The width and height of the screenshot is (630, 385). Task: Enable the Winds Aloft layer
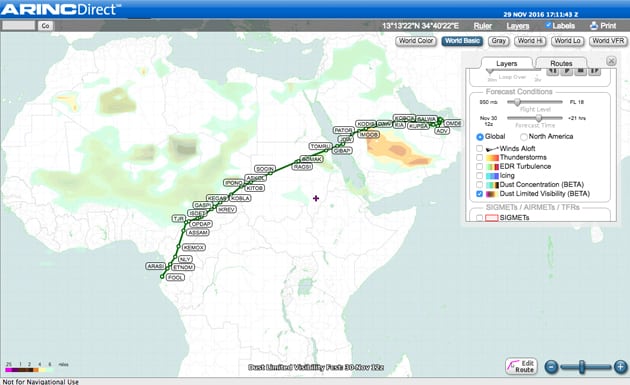point(479,148)
